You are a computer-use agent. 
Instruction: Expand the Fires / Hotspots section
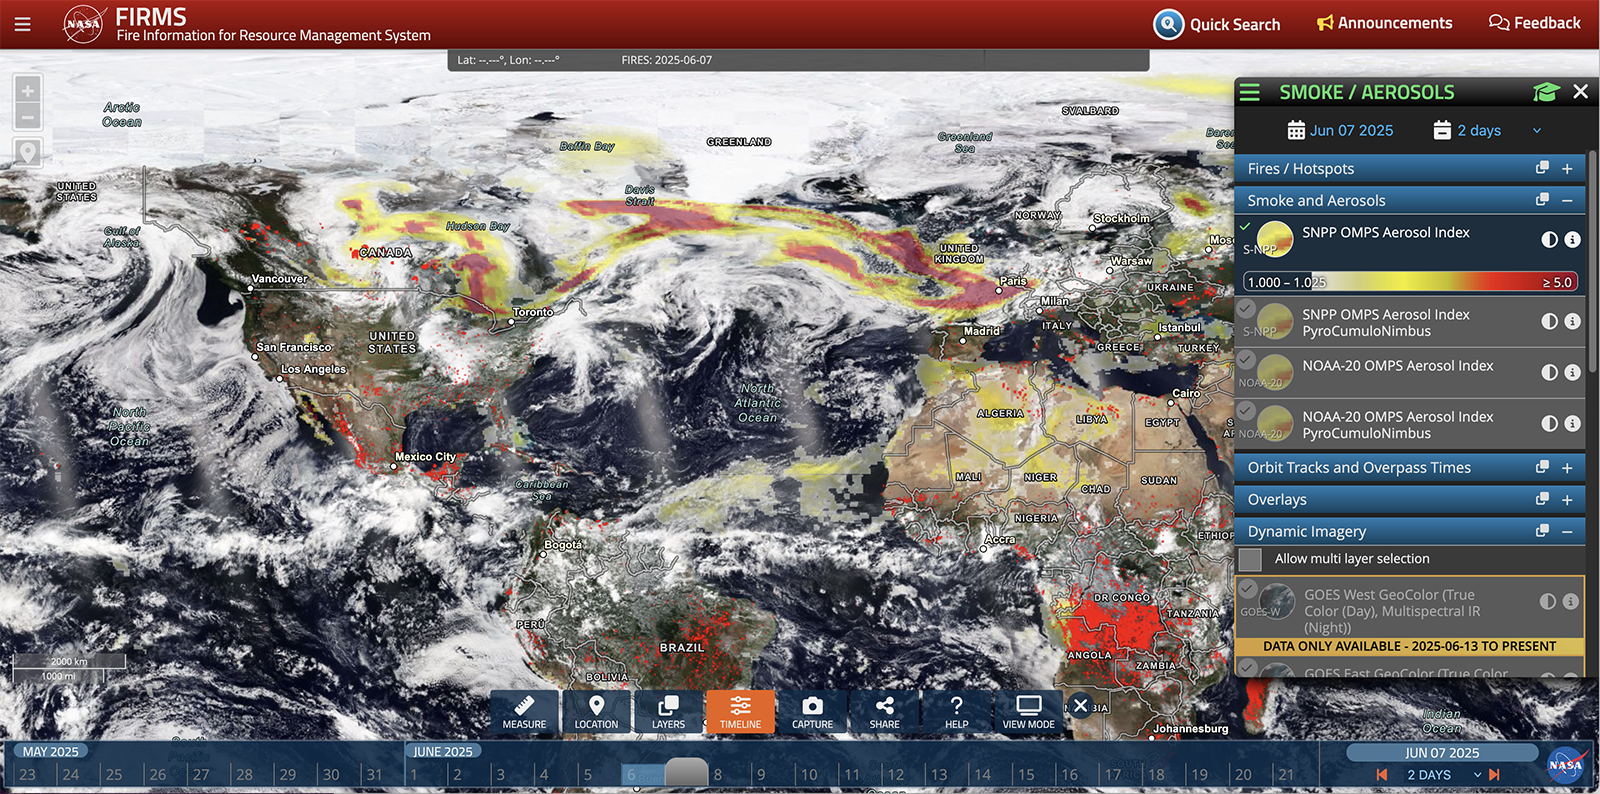point(1567,169)
